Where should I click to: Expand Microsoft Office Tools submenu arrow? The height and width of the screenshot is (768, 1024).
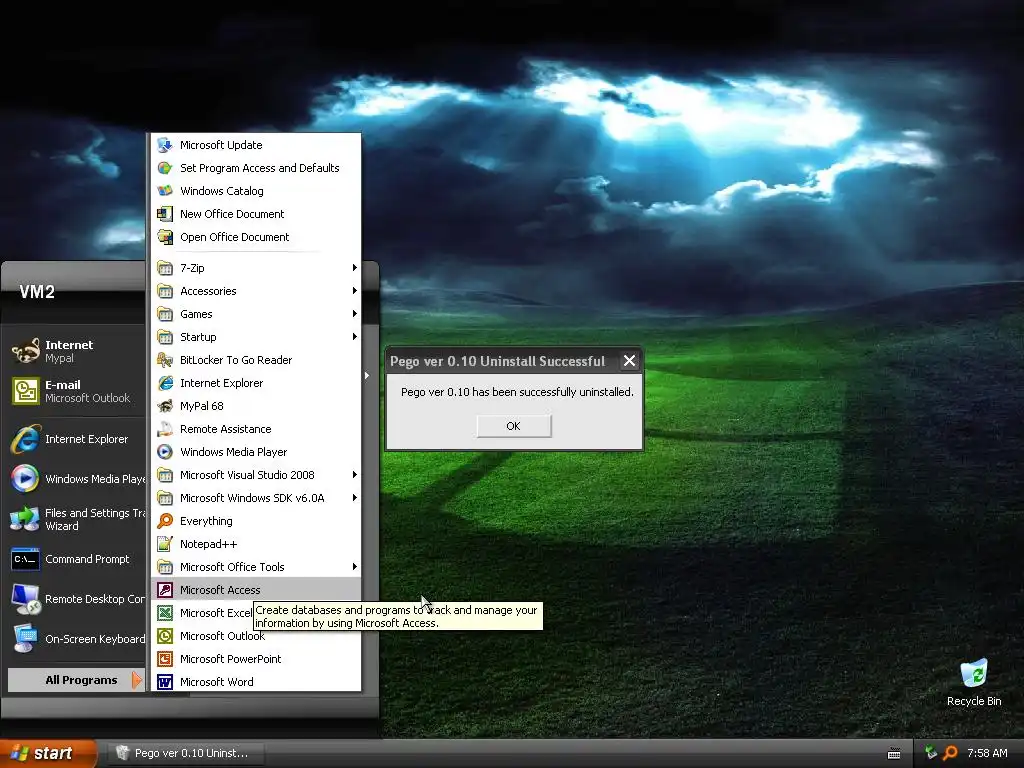point(354,567)
